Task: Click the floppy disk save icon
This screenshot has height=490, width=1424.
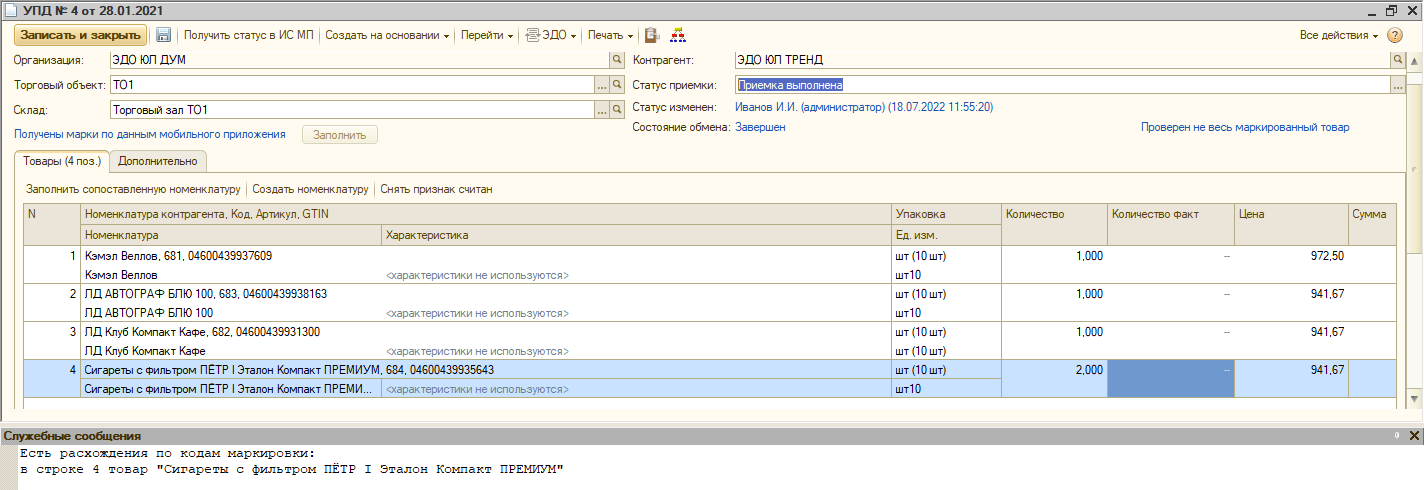Action: click(164, 35)
